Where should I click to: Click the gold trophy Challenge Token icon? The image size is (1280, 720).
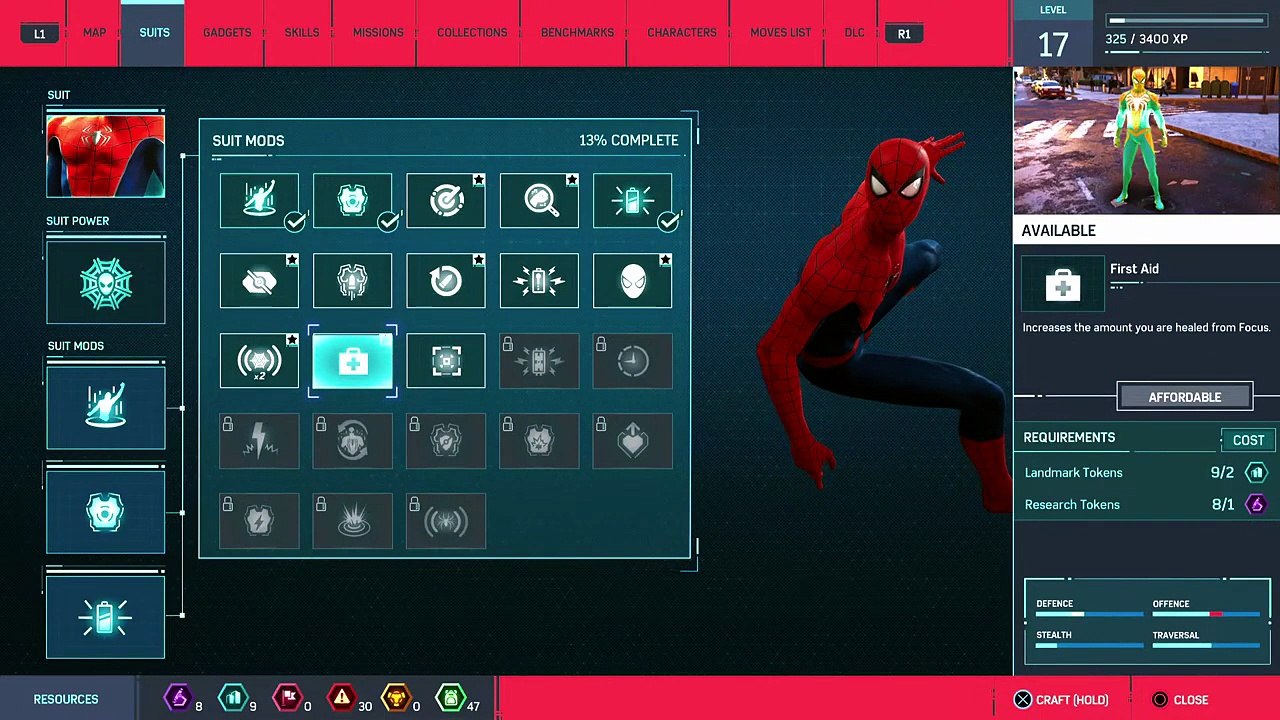pos(397,697)
